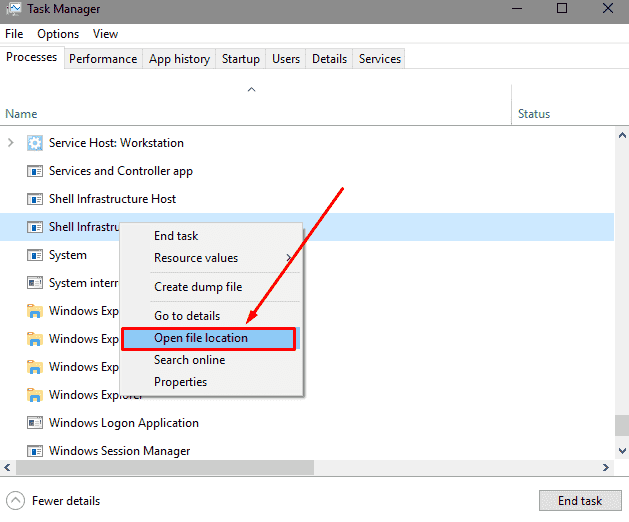Click the vertical scrollbar up arrow
The width and height of the screenshot is (629, 522).
coord(622,136)
